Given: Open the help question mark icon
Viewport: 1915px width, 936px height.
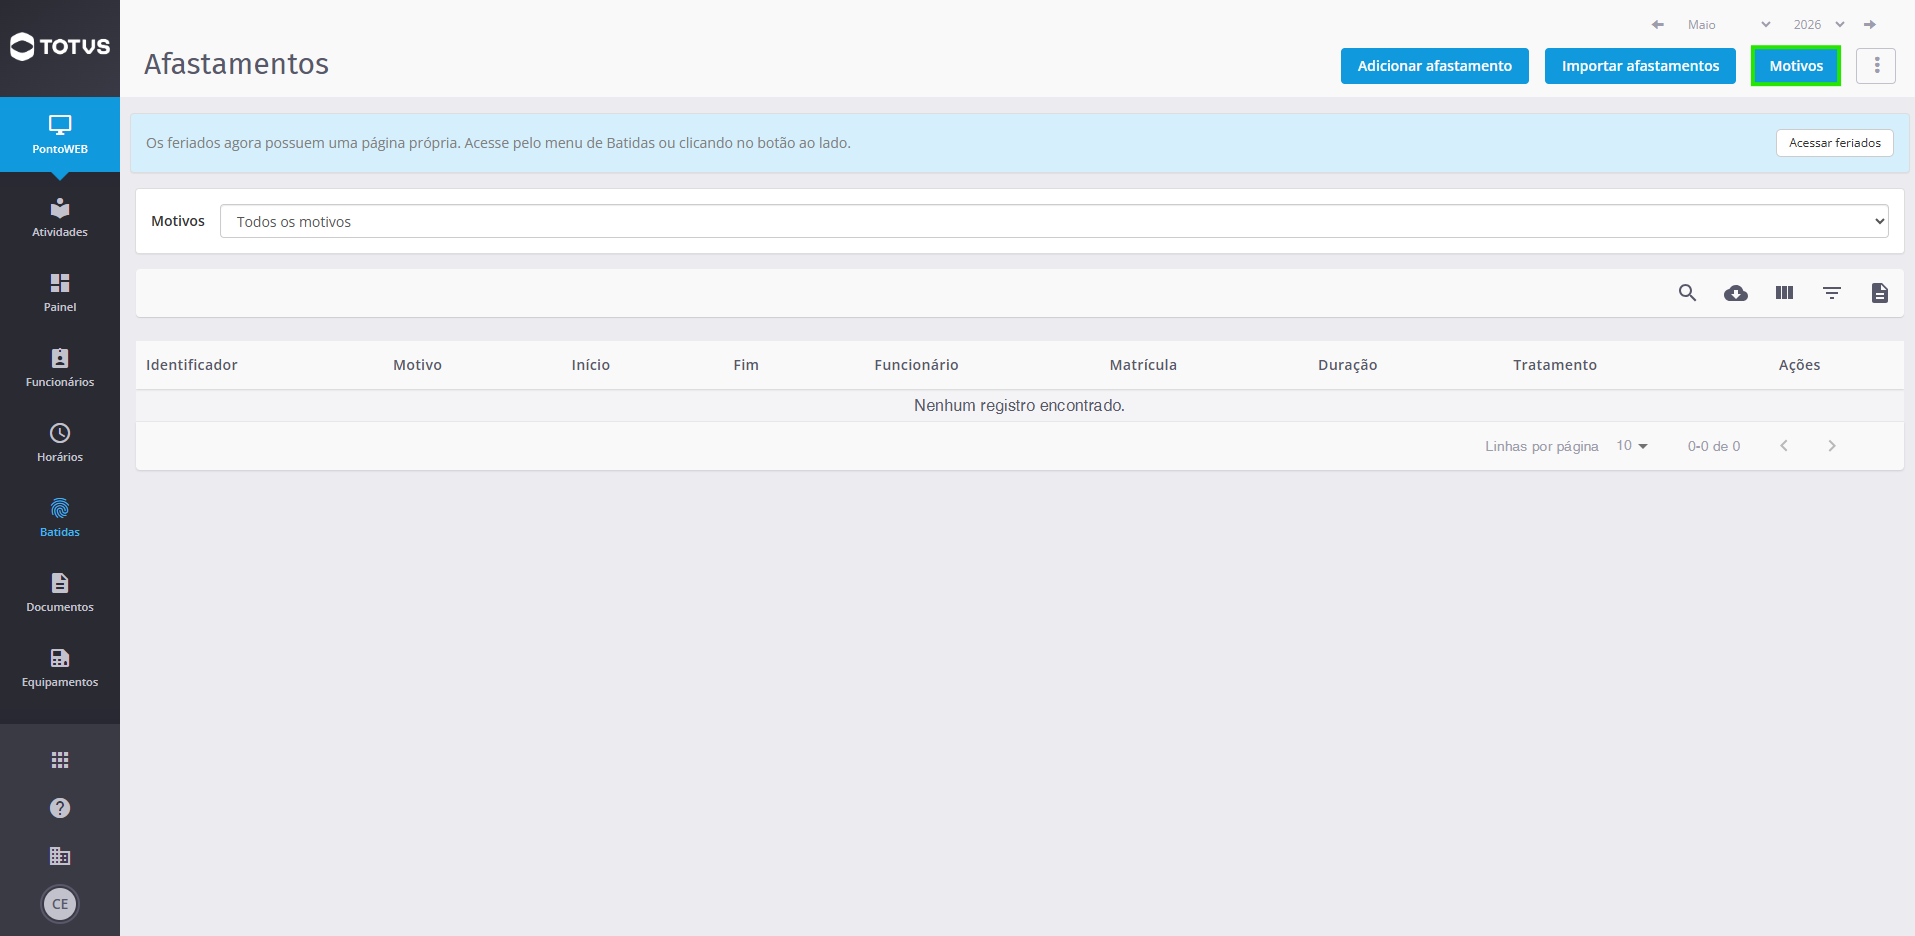Looking at the screenshot, I should click(60, 808).
